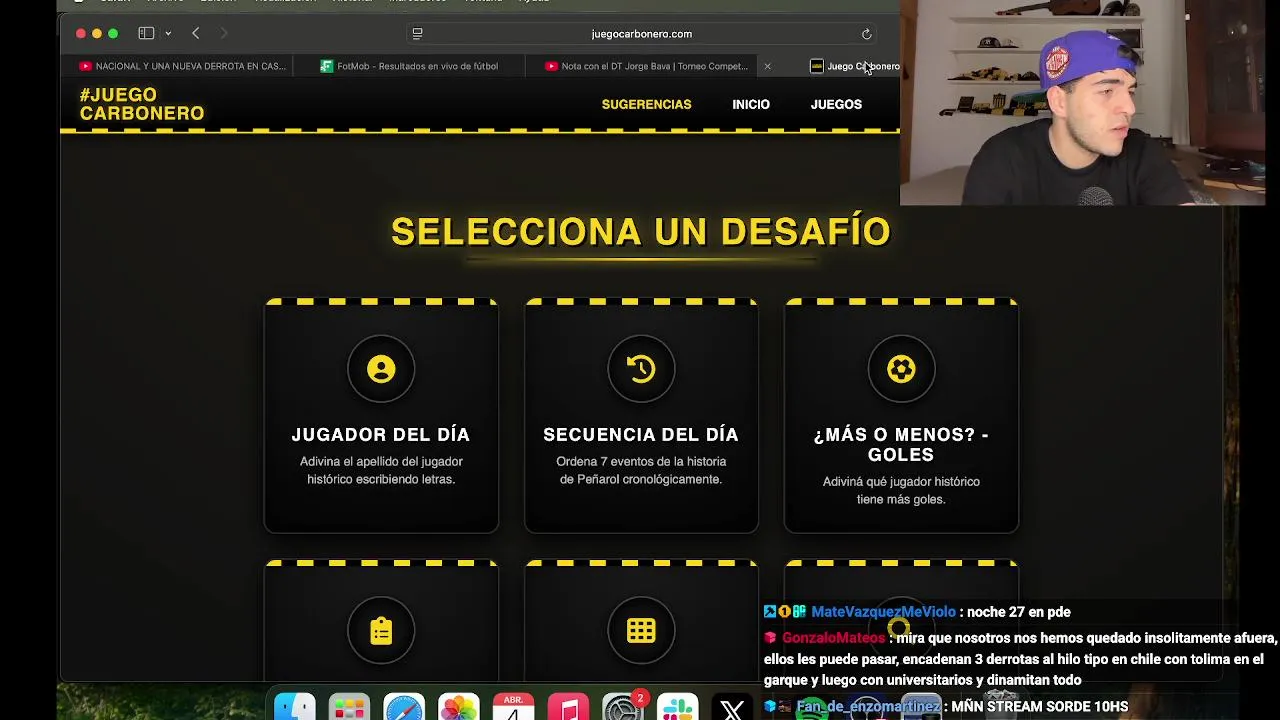Click the webcam video overlay
Viewport: 1280px width, 720px height.
[1083, 102]
